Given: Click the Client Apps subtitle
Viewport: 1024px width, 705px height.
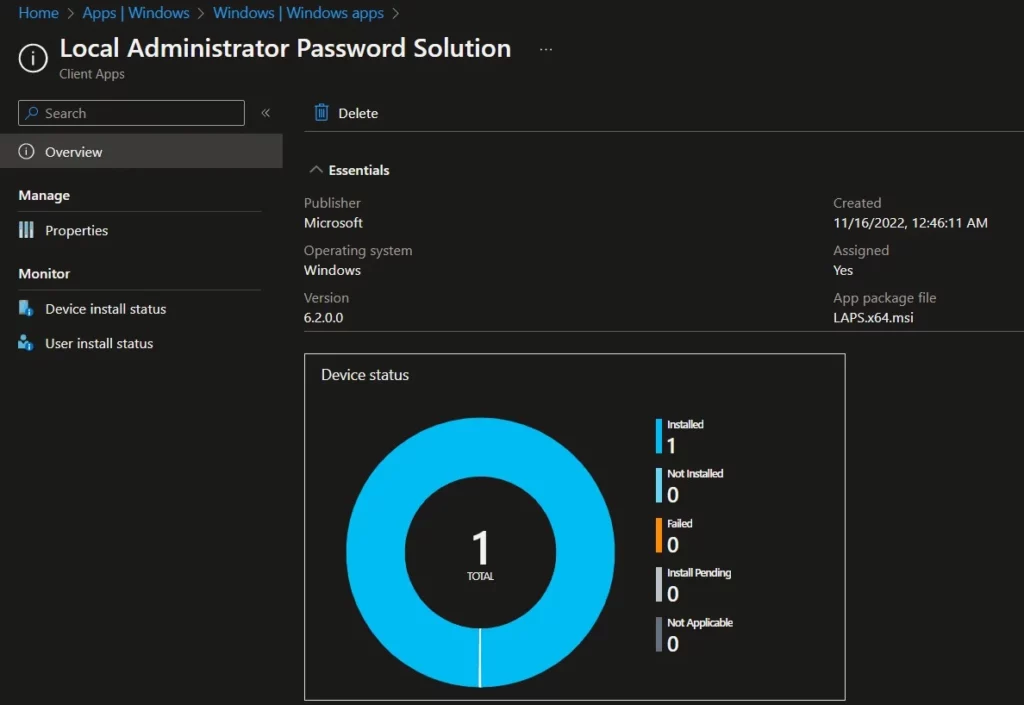Looking at the screenshot, I should pyautogui.click(x=91, y=74).
